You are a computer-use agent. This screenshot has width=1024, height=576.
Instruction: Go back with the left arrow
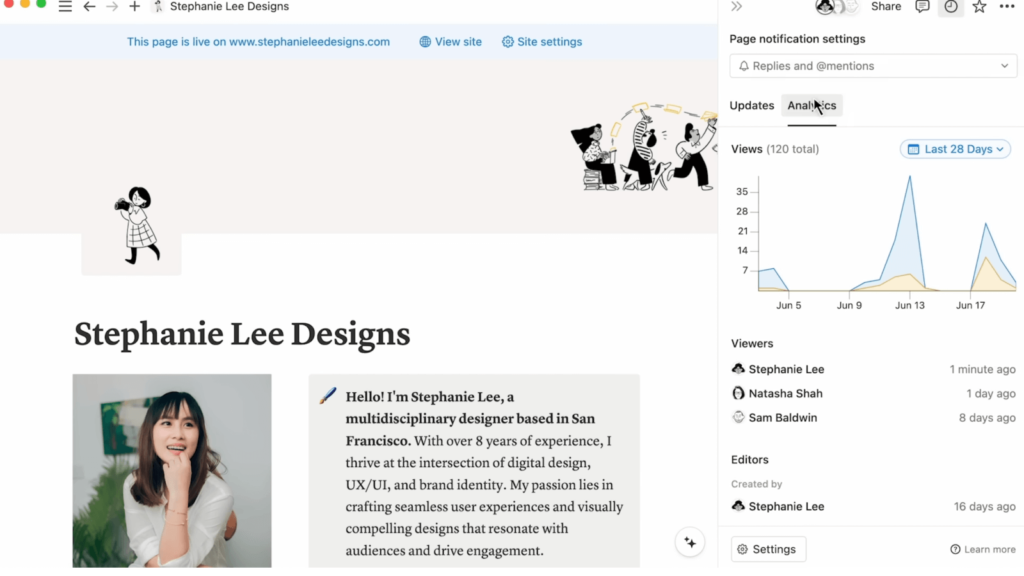coord(89,7)
